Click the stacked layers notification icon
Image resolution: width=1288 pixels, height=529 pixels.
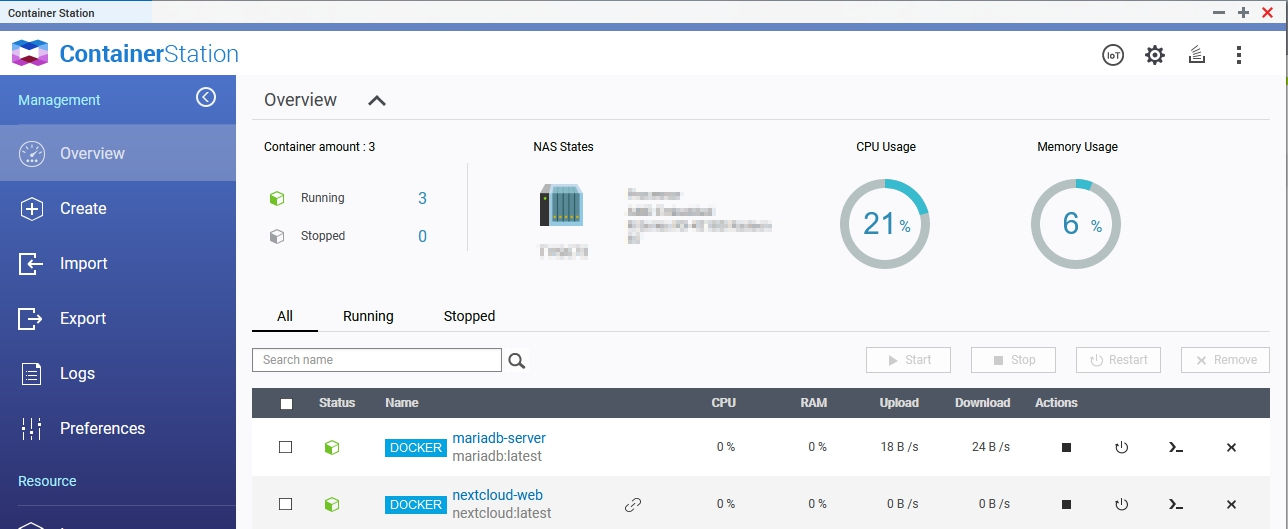coord(1195,55)
